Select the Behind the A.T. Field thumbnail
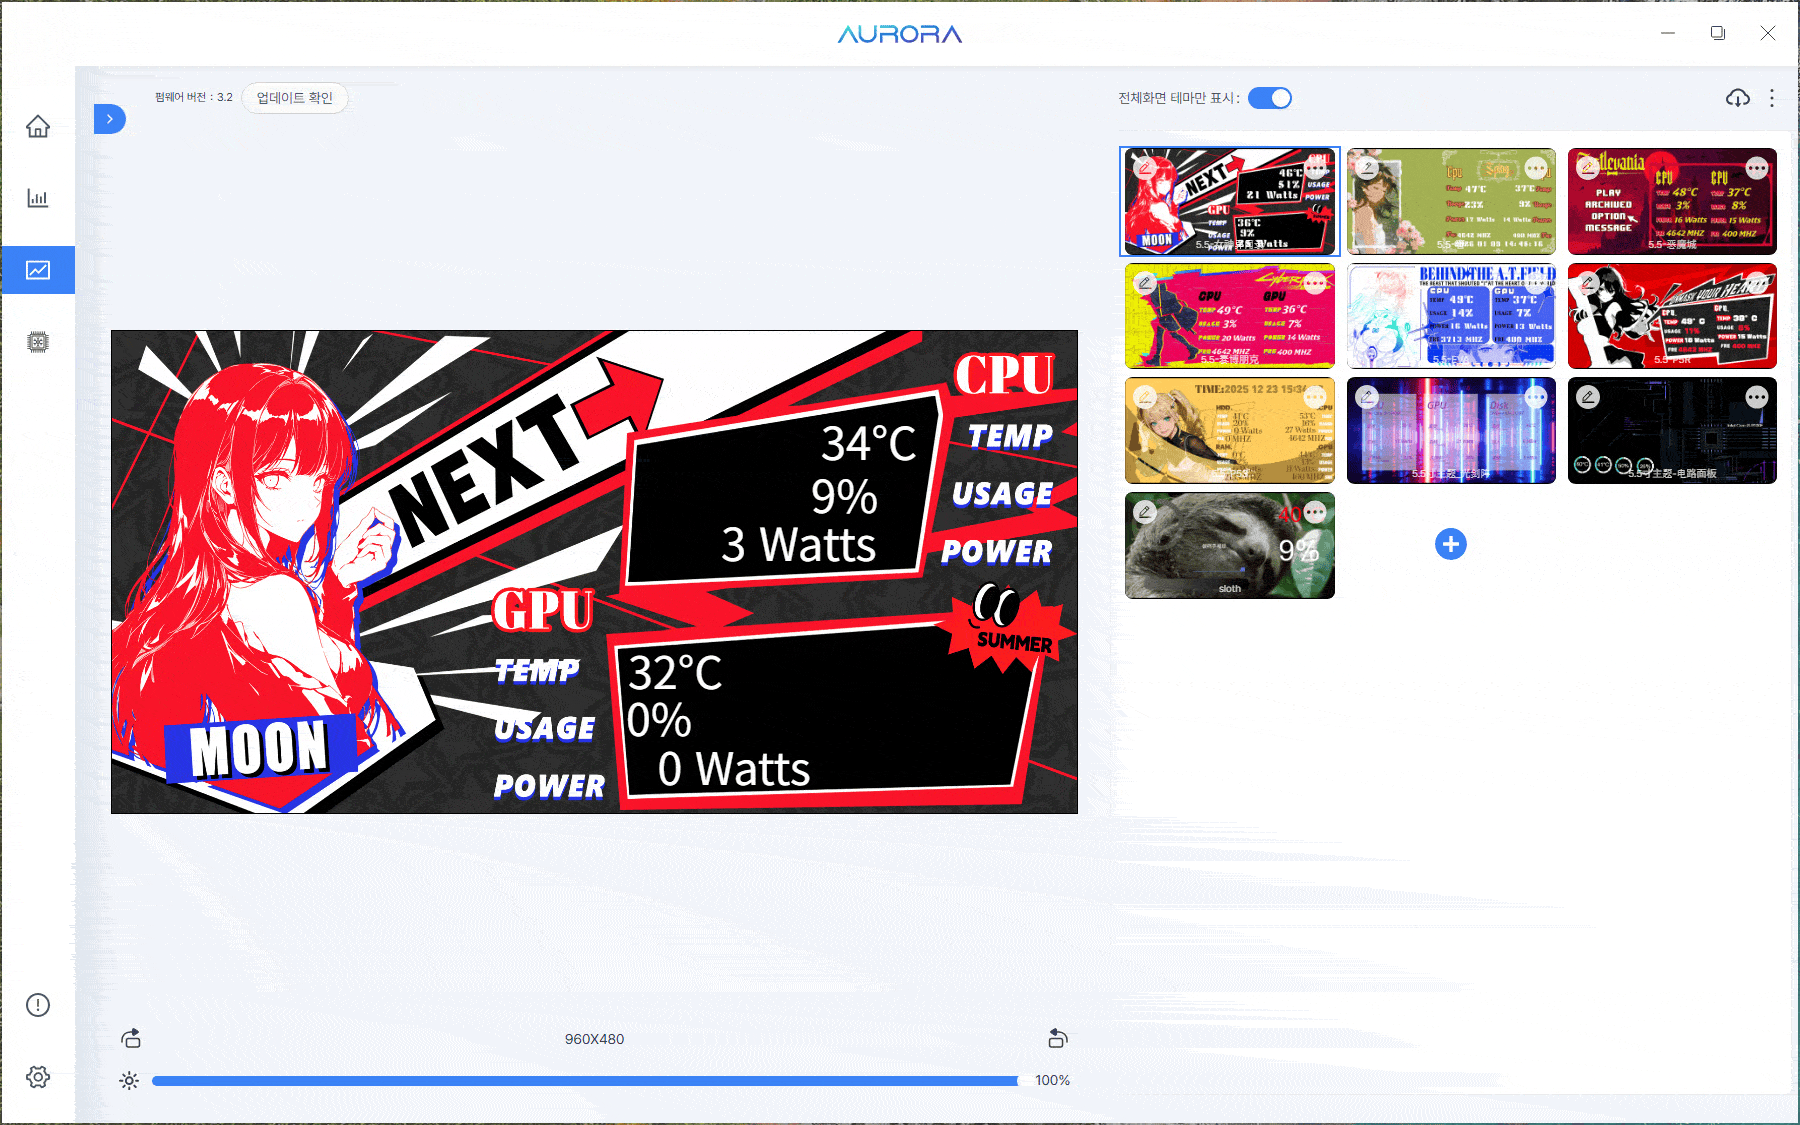Image resolution: width=1800 pixels, height=1125 pixels. pos(1451,316)
